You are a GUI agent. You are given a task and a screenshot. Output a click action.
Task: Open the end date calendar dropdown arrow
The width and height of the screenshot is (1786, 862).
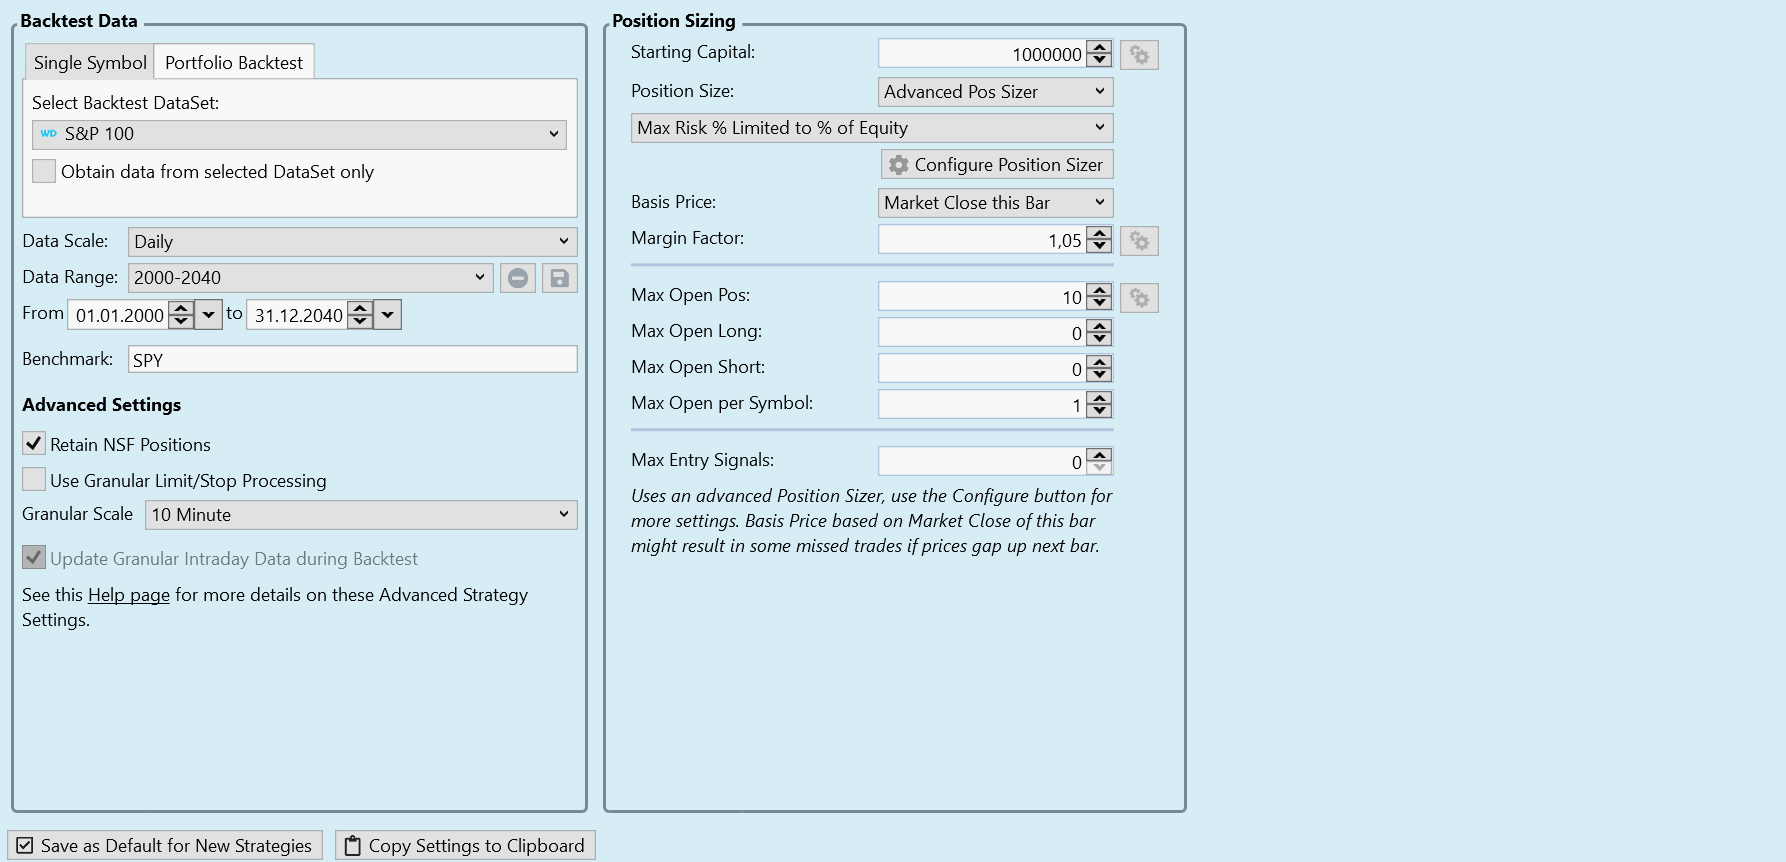pos(388,315)
